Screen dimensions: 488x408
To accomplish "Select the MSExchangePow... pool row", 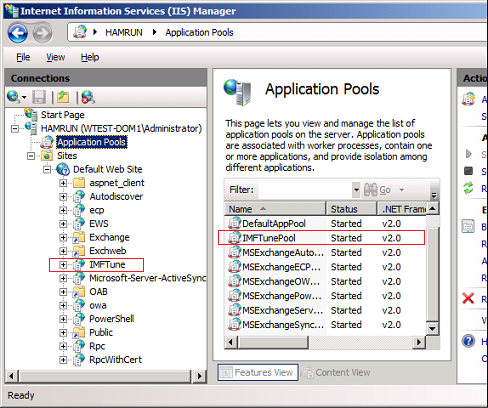I will [x=326, y=296].
